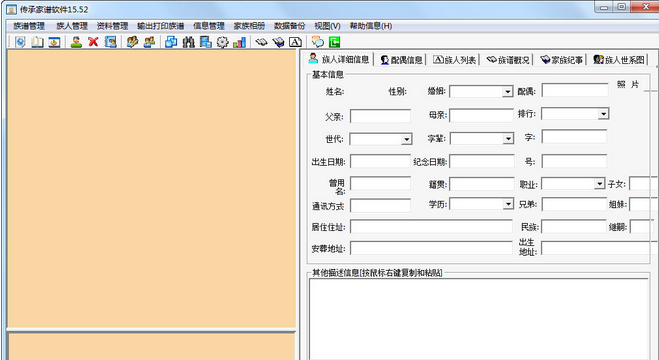Click the 民族 input field
Viewport: 659px width, 360px height.
[x=574, y=226]
